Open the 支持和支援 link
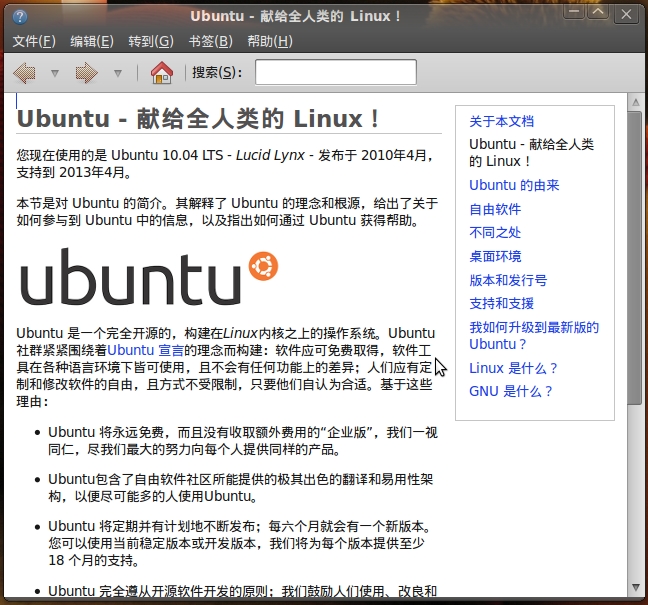This screenshot has width=648, height=605. [501, 303]
